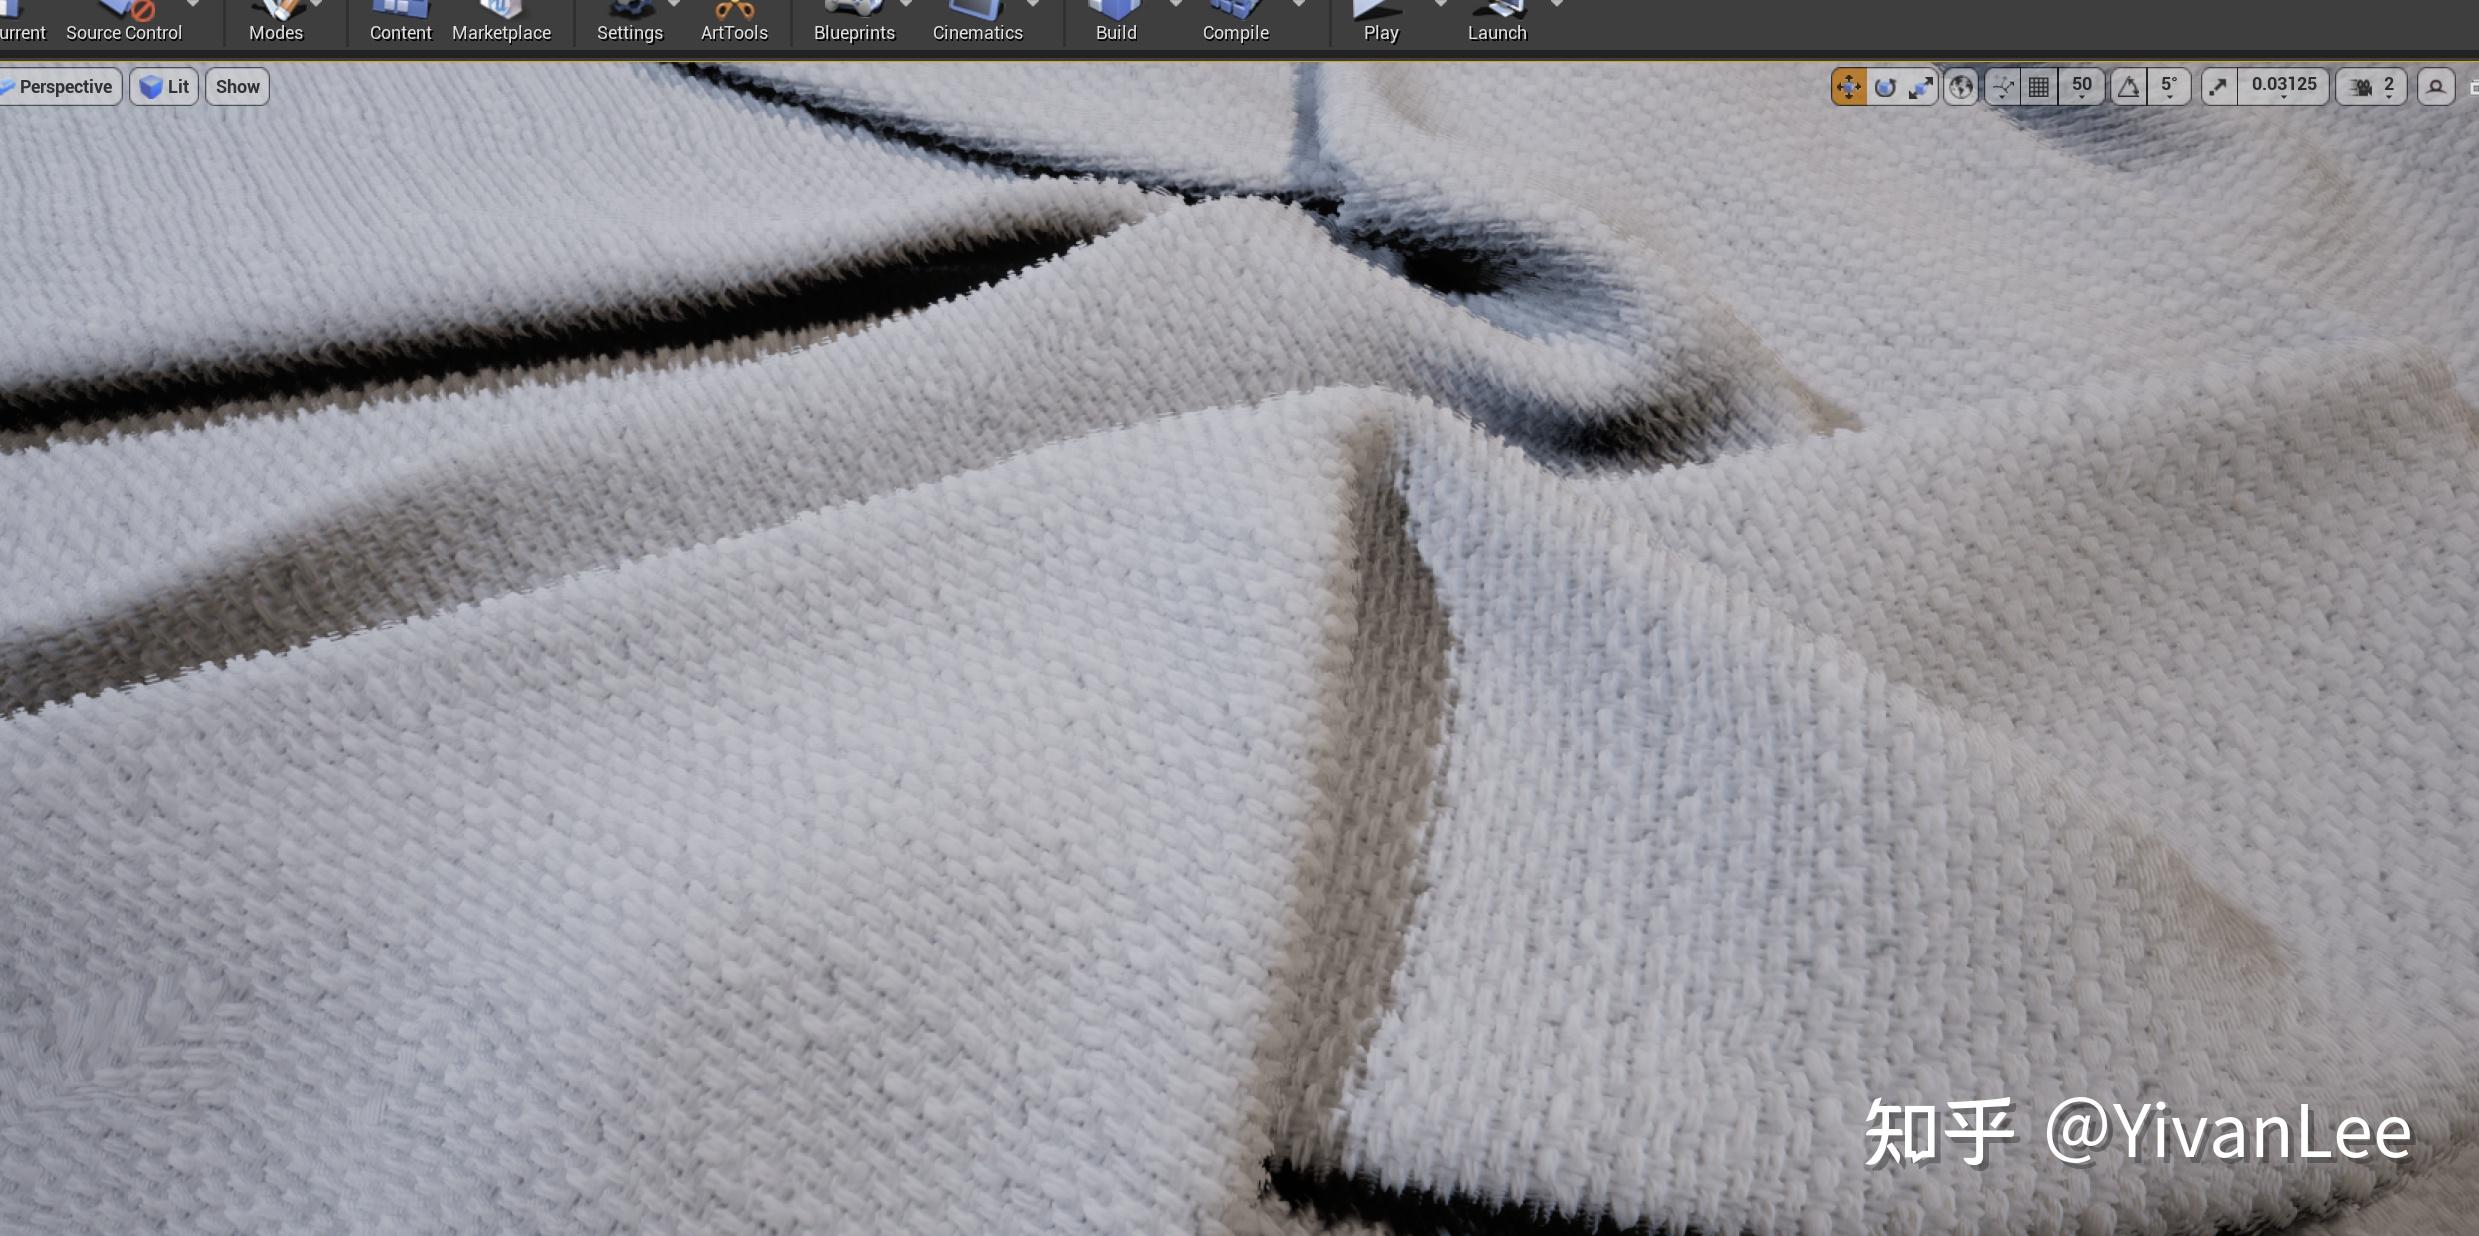The width and height of the screenshot is (2479, 1236).
Task: Select the scale gizmo tool
Action: [1920, 87]
